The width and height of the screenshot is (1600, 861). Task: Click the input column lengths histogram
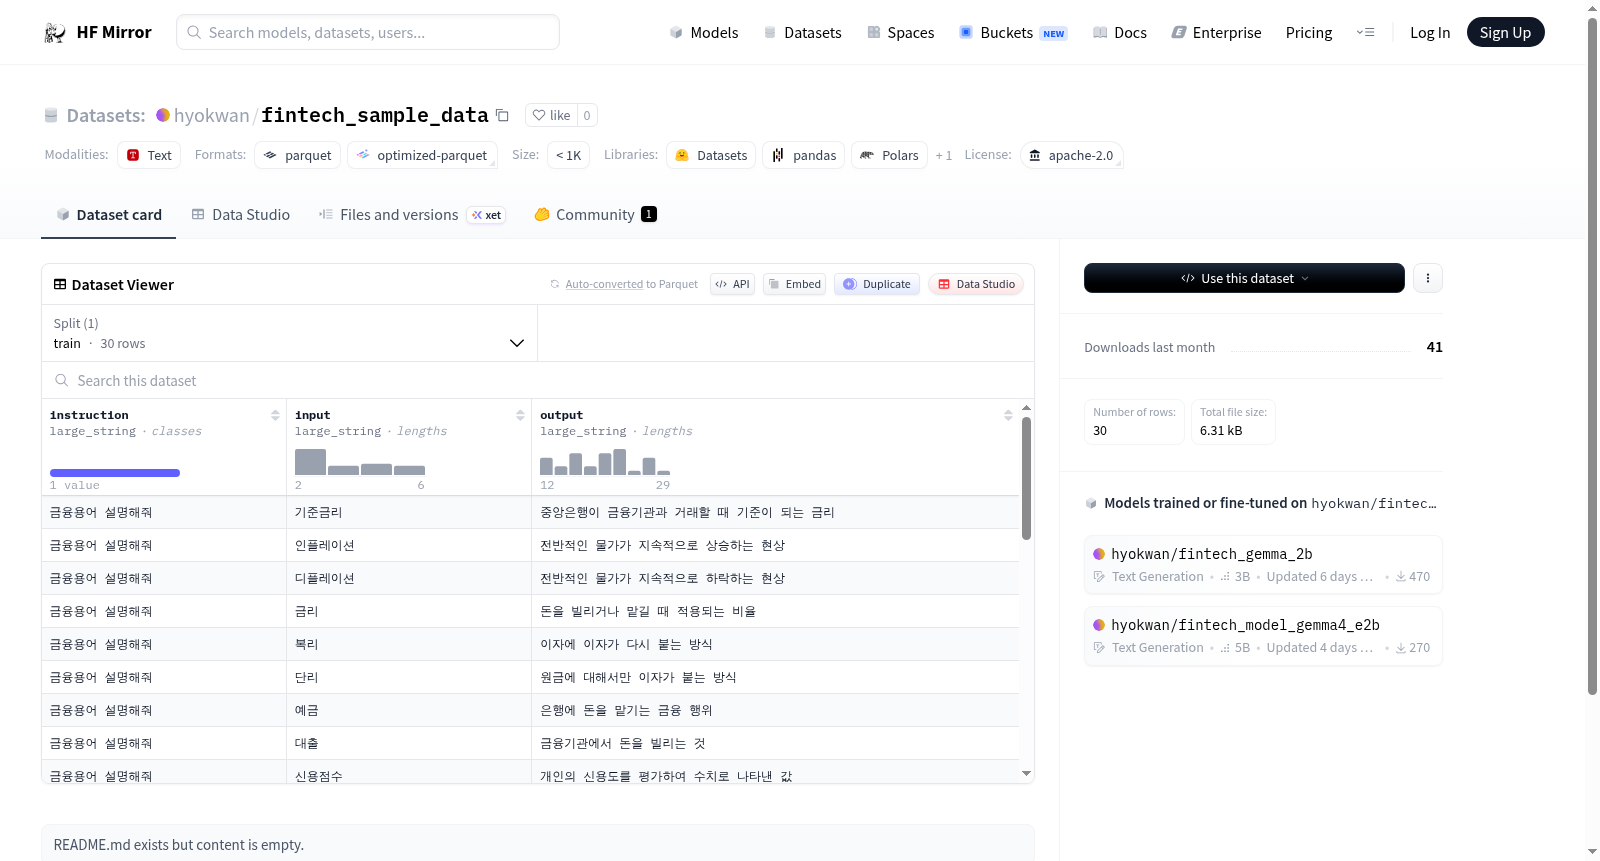pos(360,462)
